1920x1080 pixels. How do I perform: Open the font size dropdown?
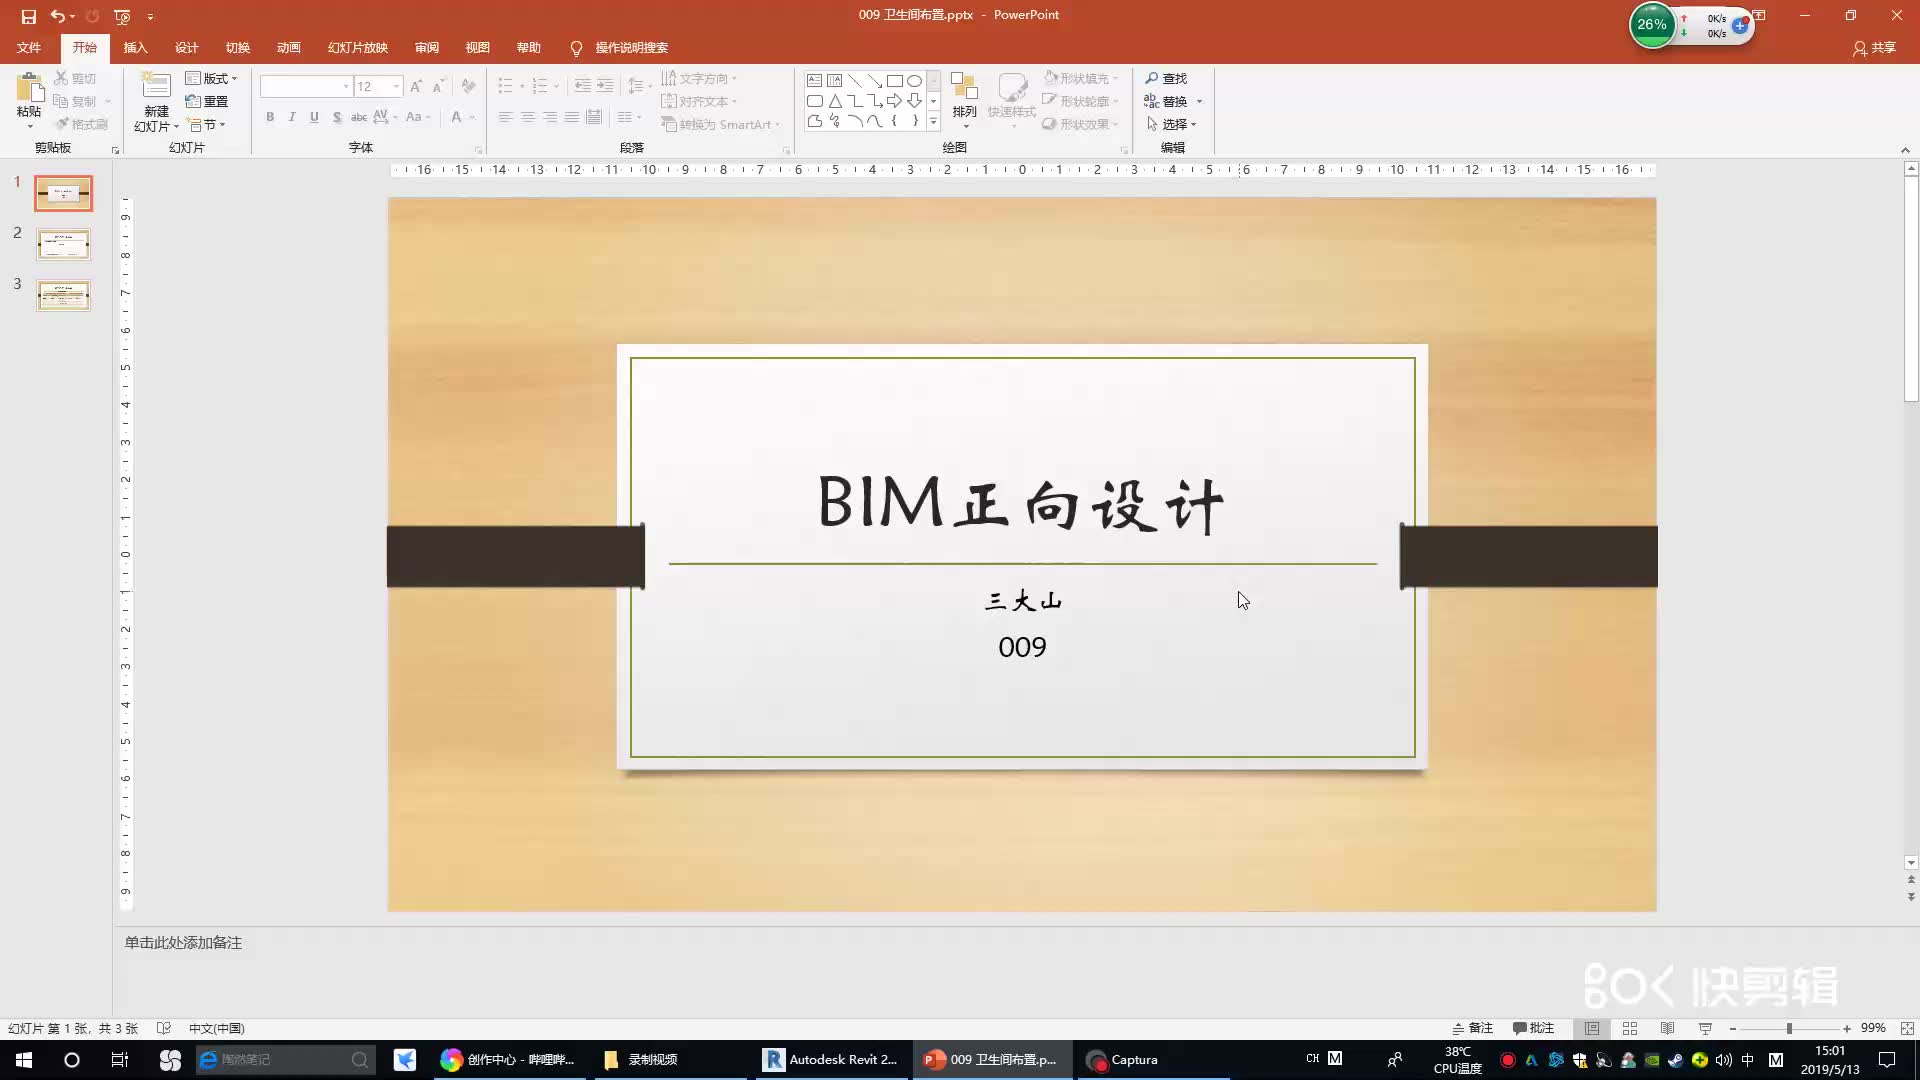coord(396,86)
